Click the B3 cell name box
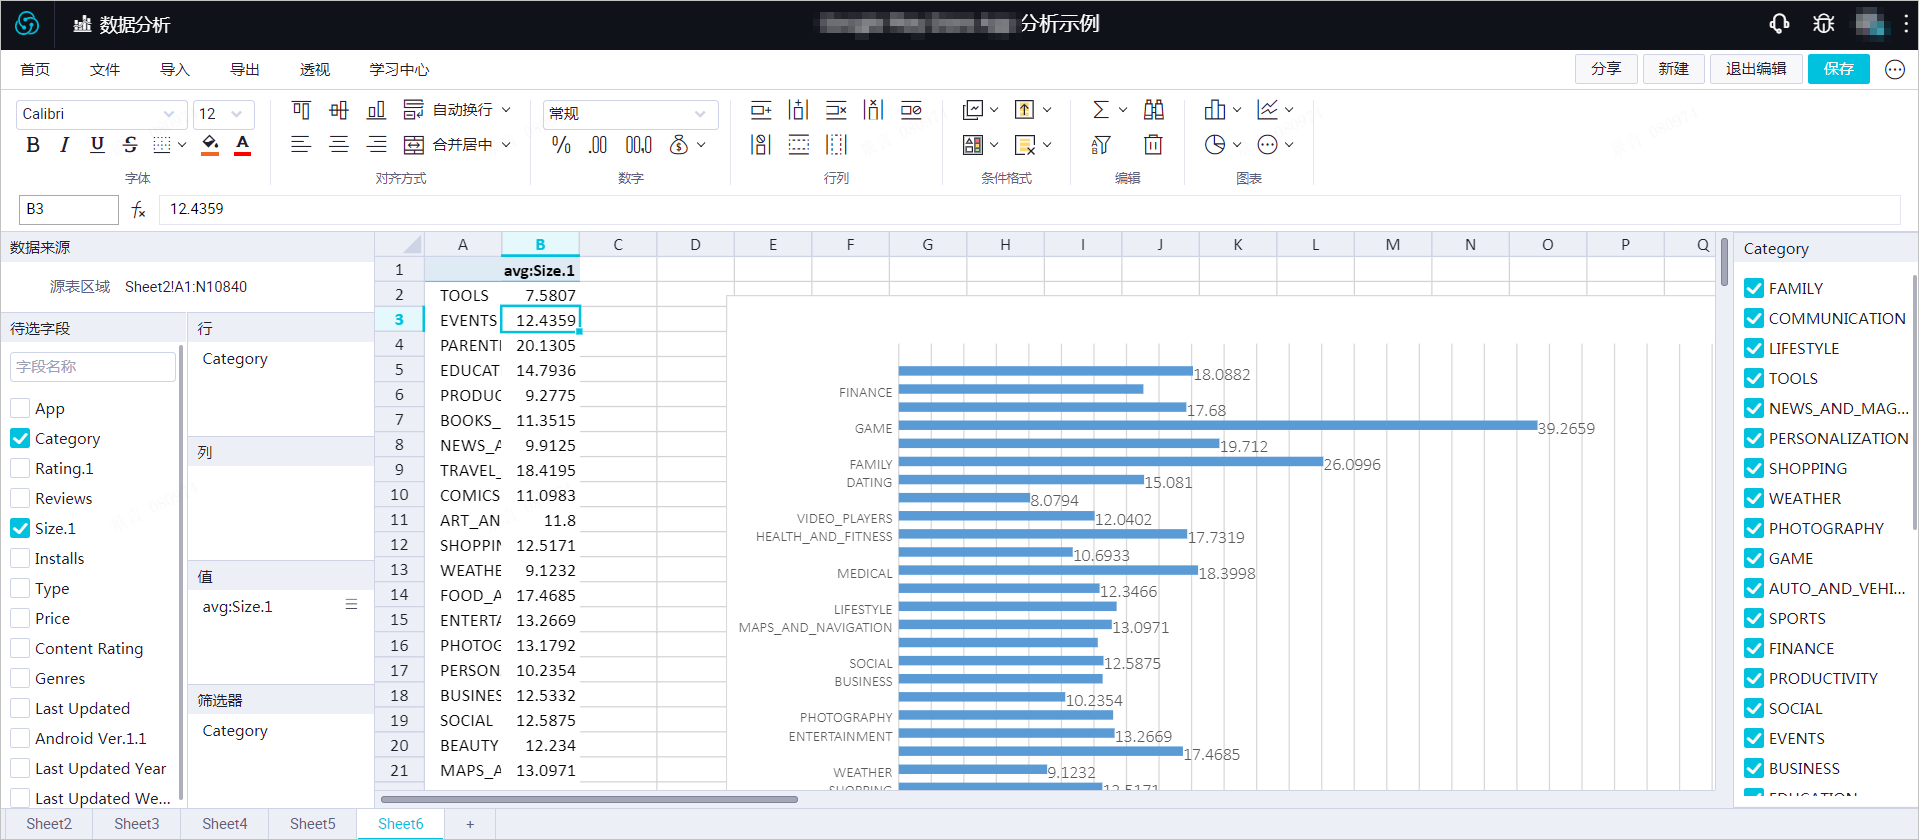The image size is (1919, 840). click(x=69, y=209)
